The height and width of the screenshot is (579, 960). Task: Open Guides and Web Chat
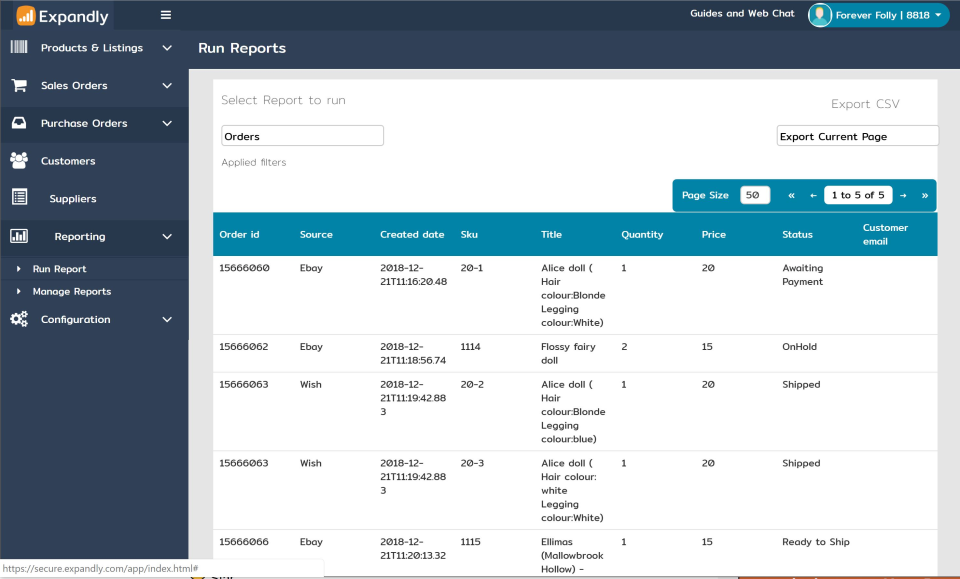741,14
